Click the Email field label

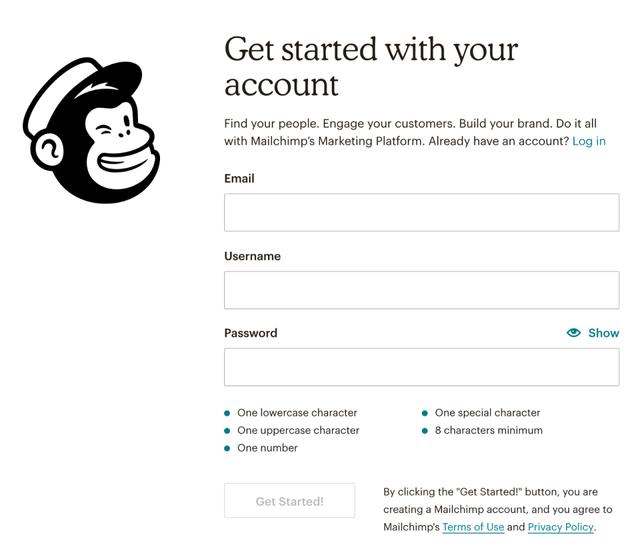point(239,178)
